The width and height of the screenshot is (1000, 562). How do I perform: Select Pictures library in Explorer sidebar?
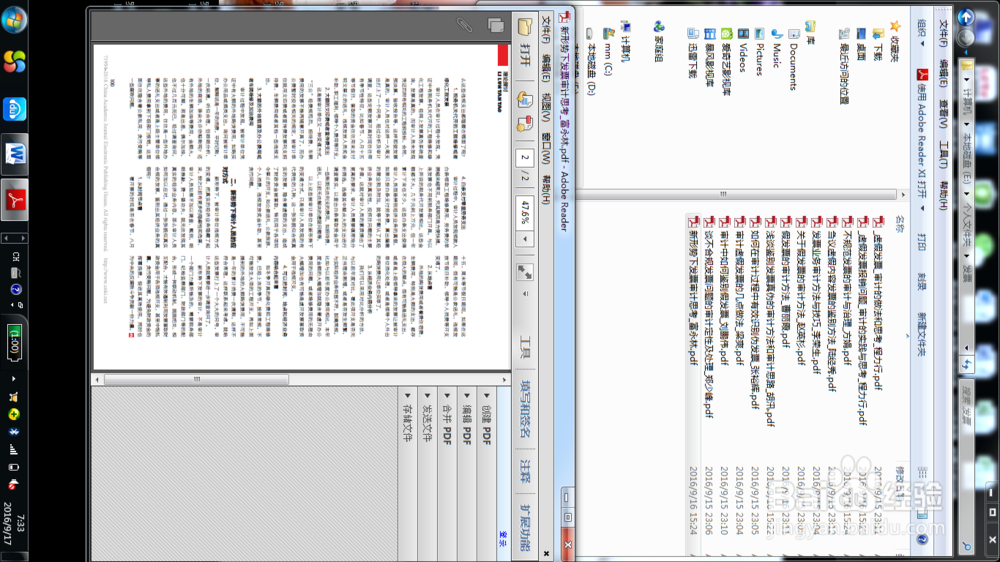[760, 54]
